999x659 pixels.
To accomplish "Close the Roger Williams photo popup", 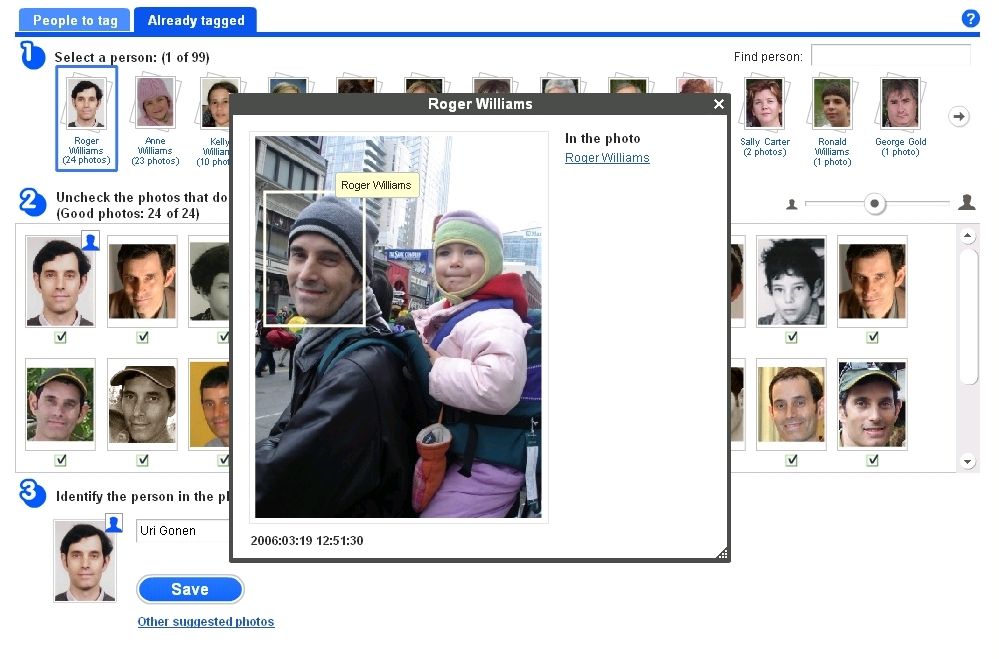I will 718,104.
